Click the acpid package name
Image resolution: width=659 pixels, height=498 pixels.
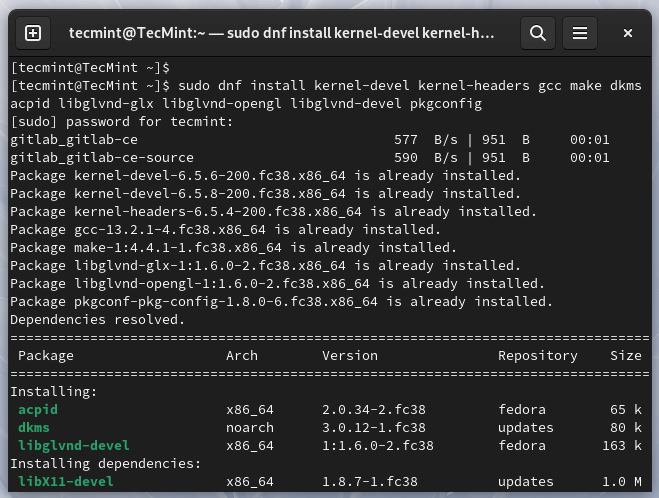point(38,409)
